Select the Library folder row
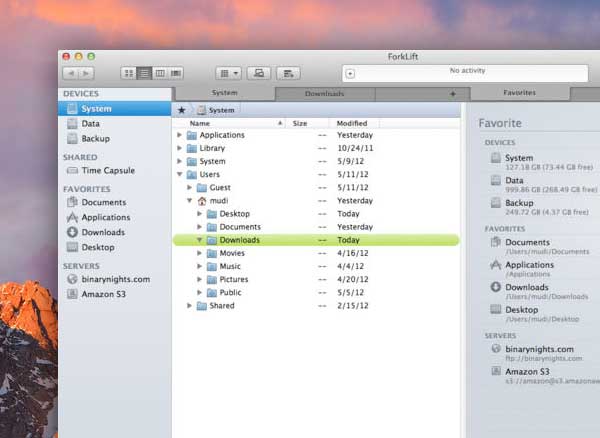Viewport: 600px width, 438px height. pyautogui.click(x=316, y=148)
